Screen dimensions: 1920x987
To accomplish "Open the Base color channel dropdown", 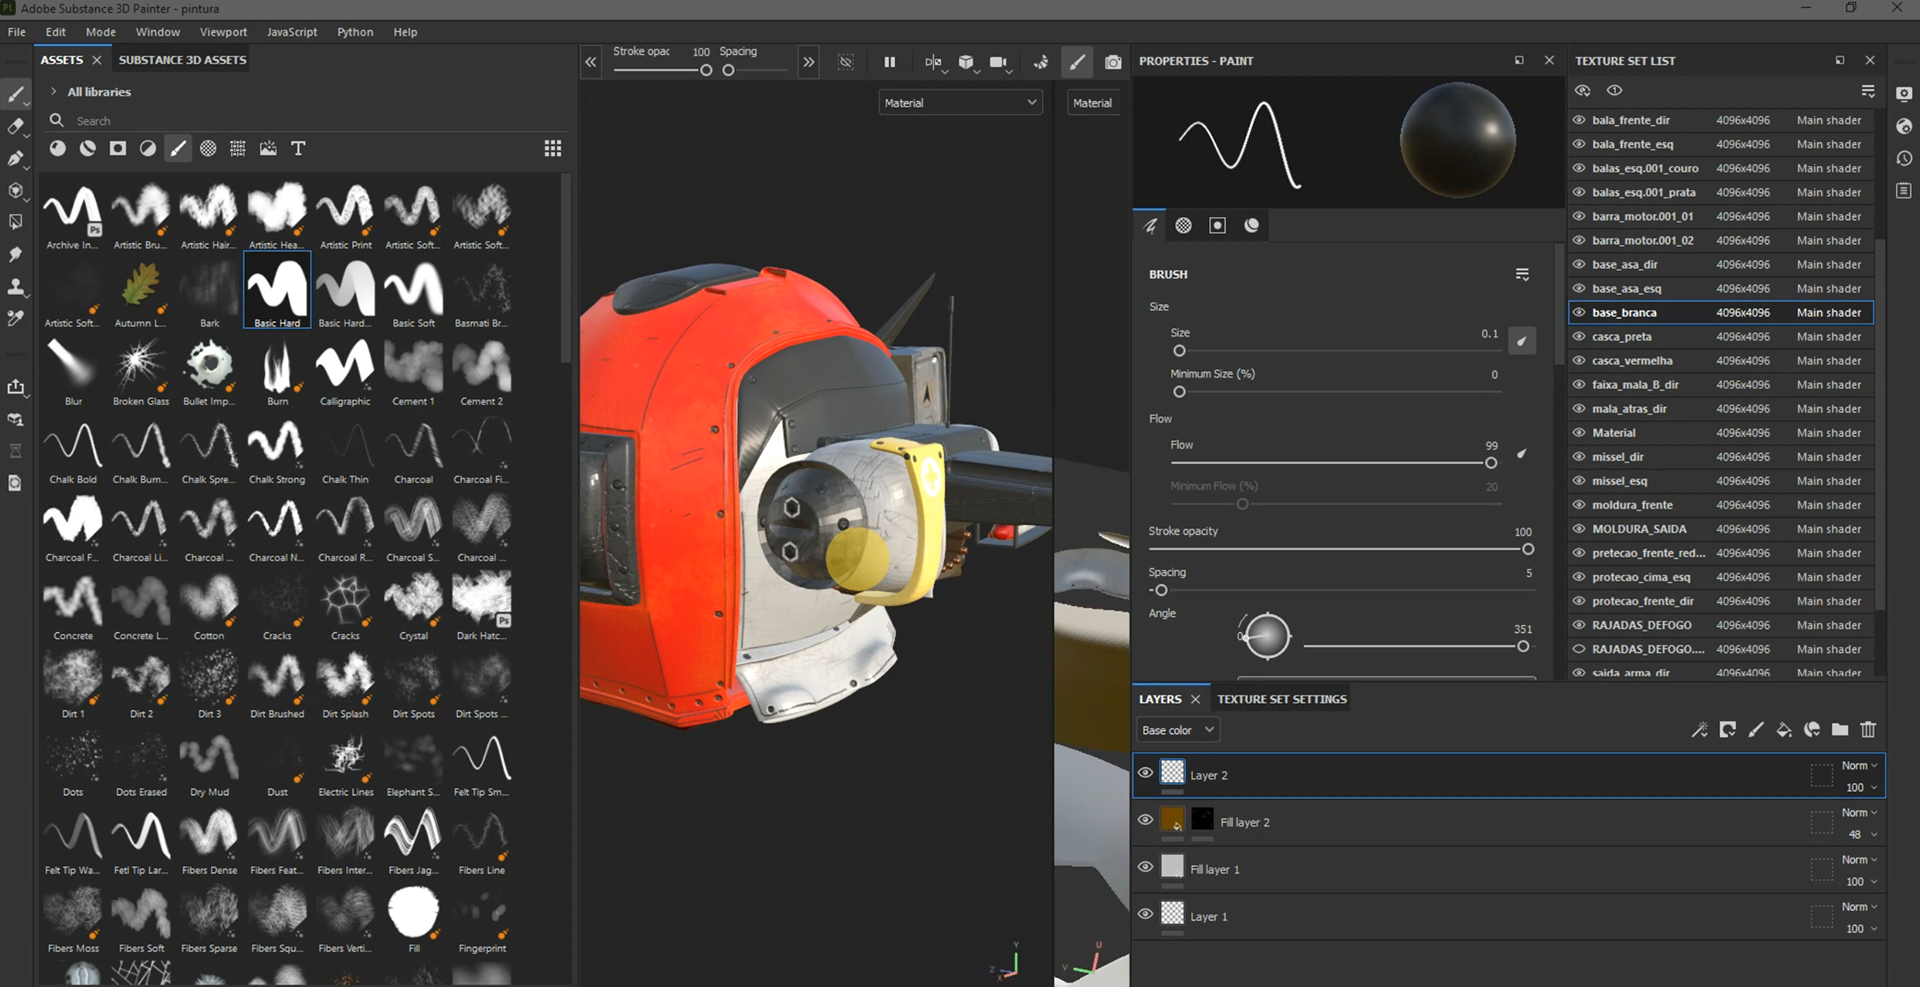I will (x=1178, y=730).
